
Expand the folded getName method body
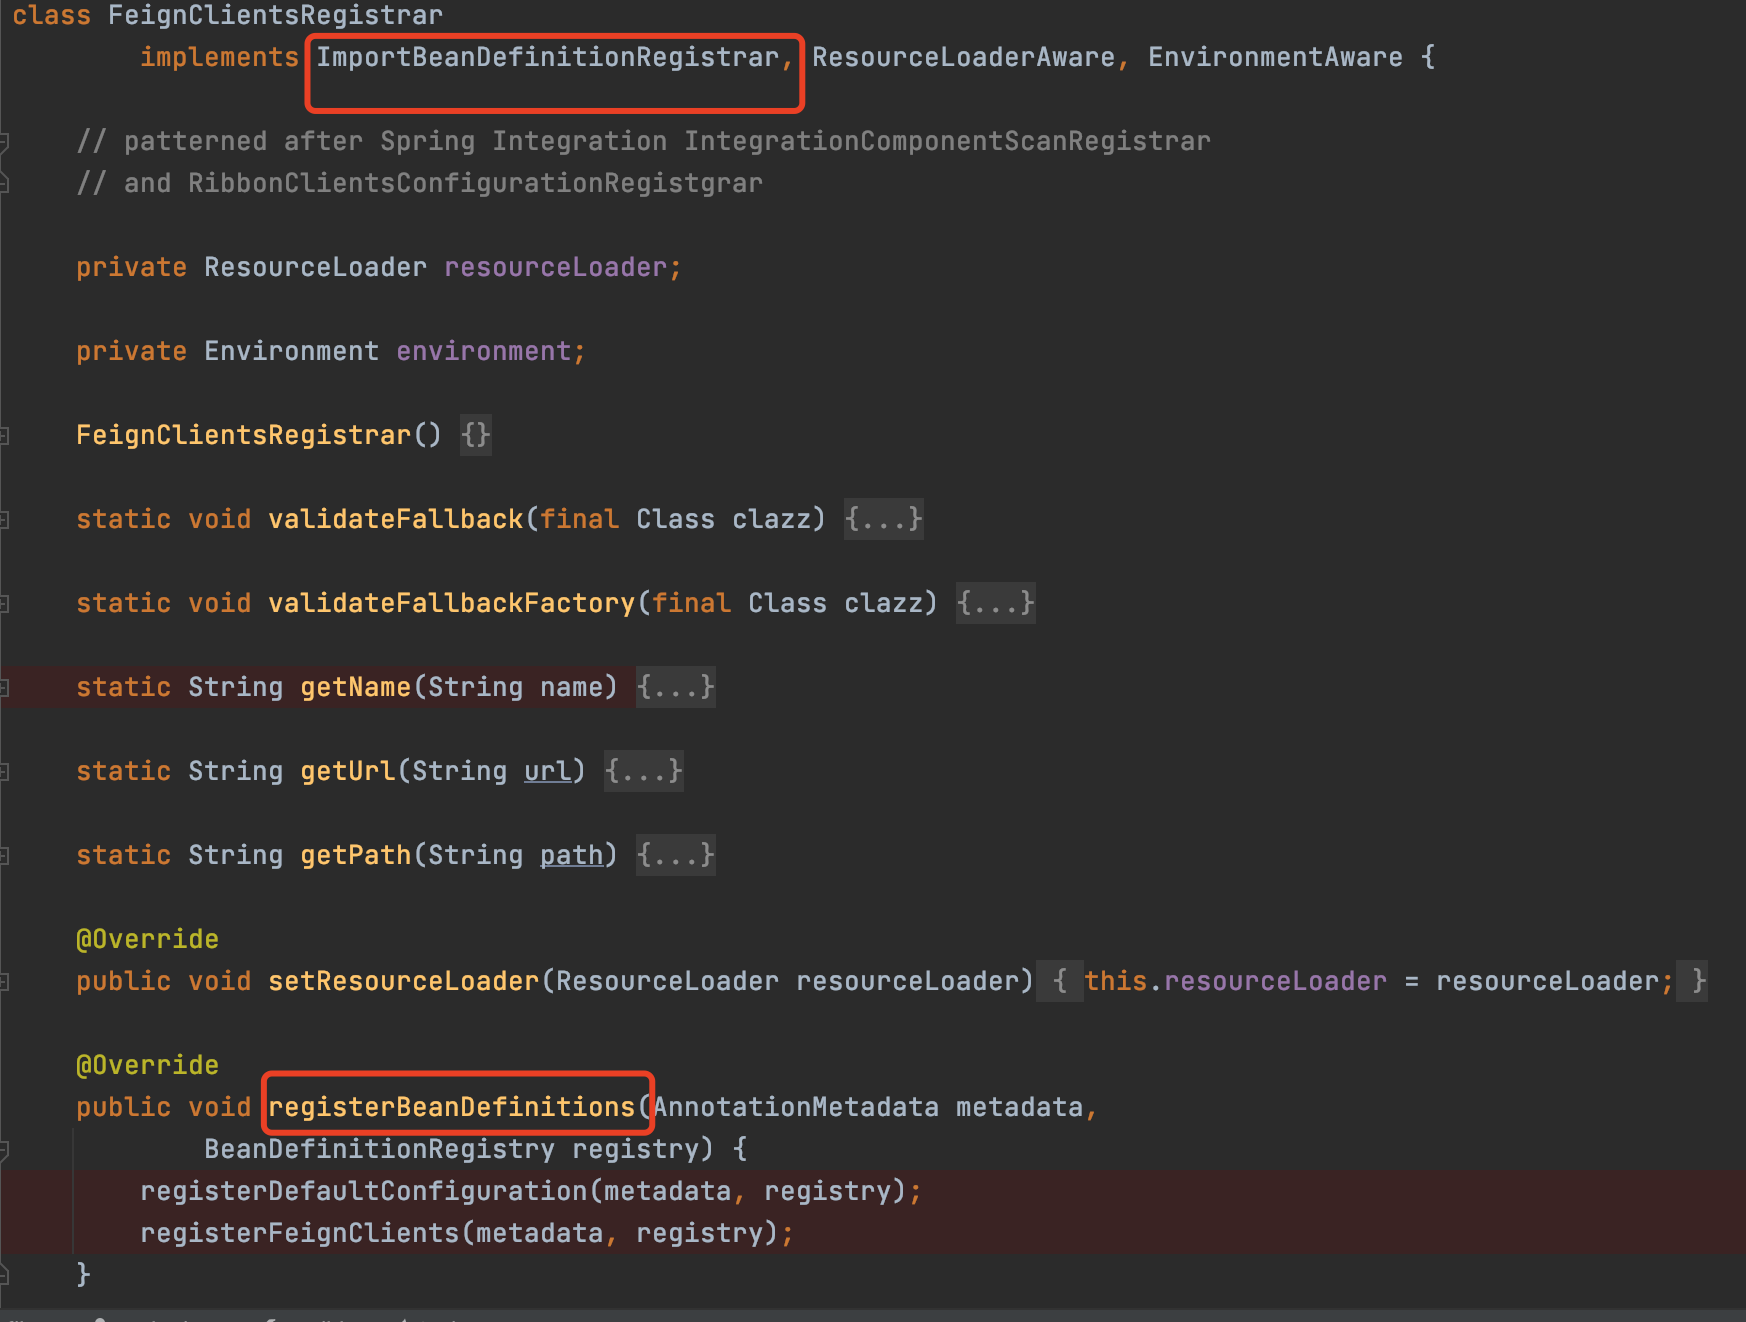[675, 687]
